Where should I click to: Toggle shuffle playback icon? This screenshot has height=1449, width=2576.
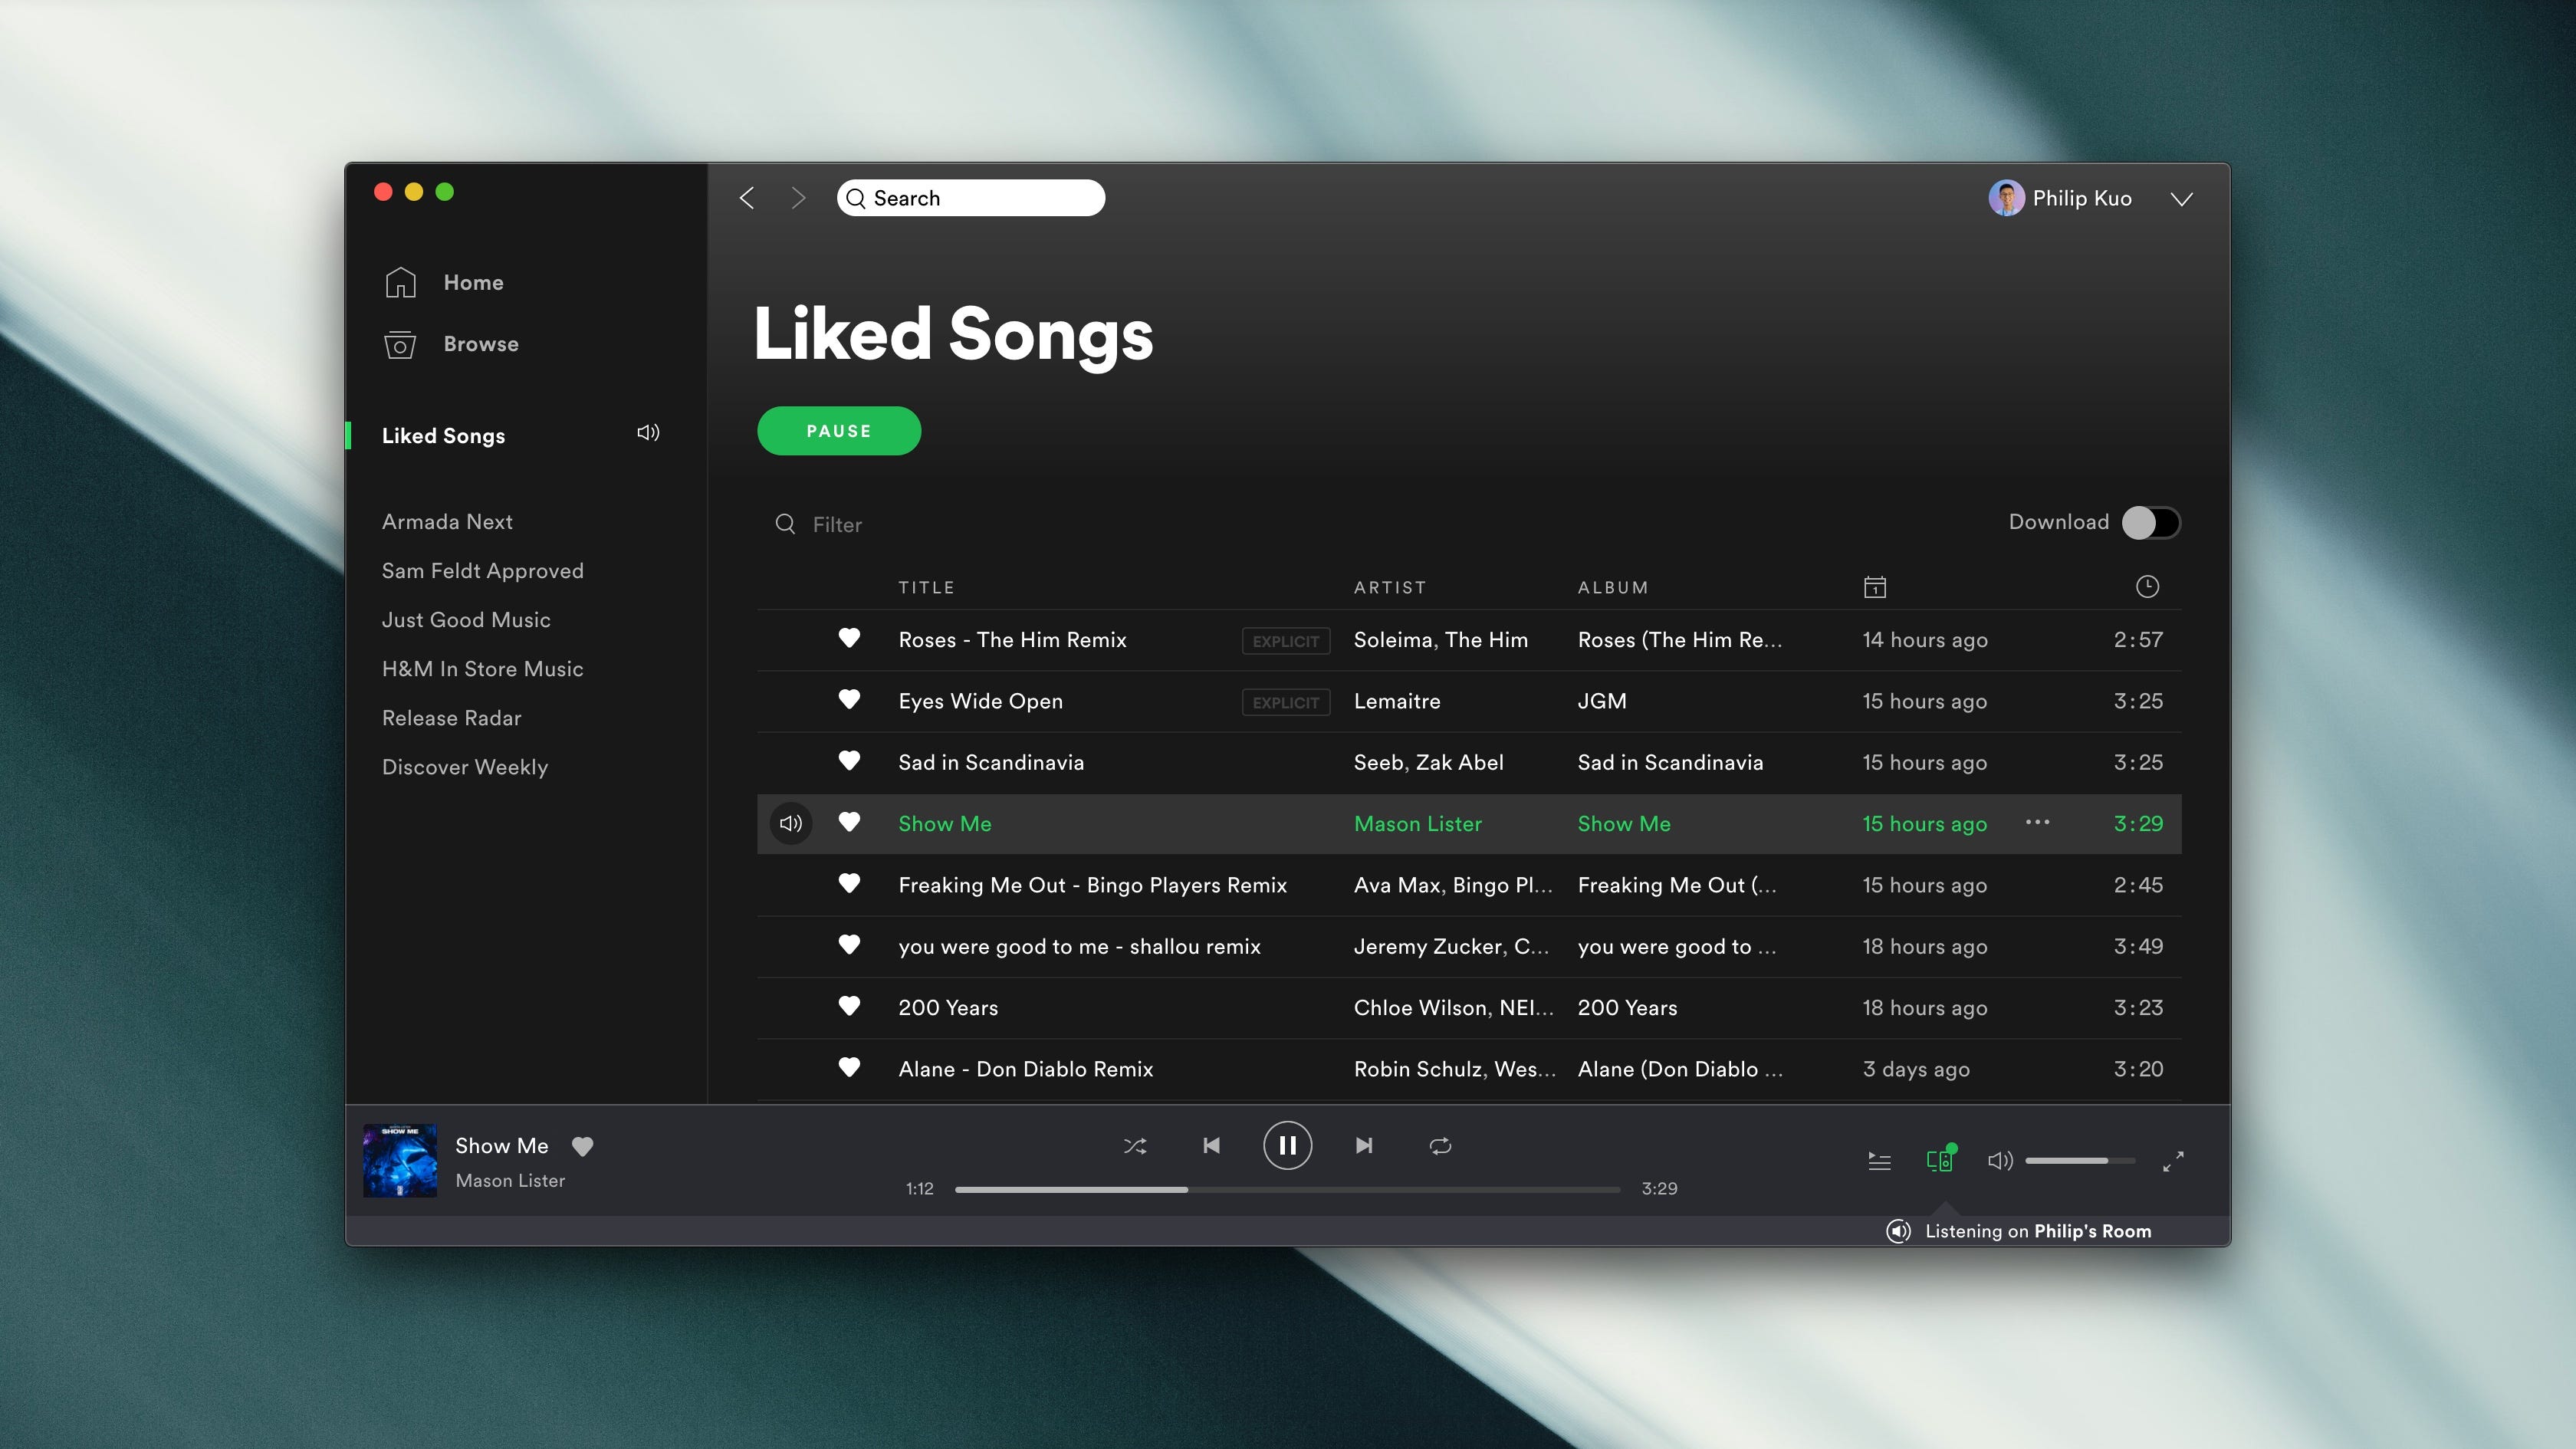(1135, 1146)
